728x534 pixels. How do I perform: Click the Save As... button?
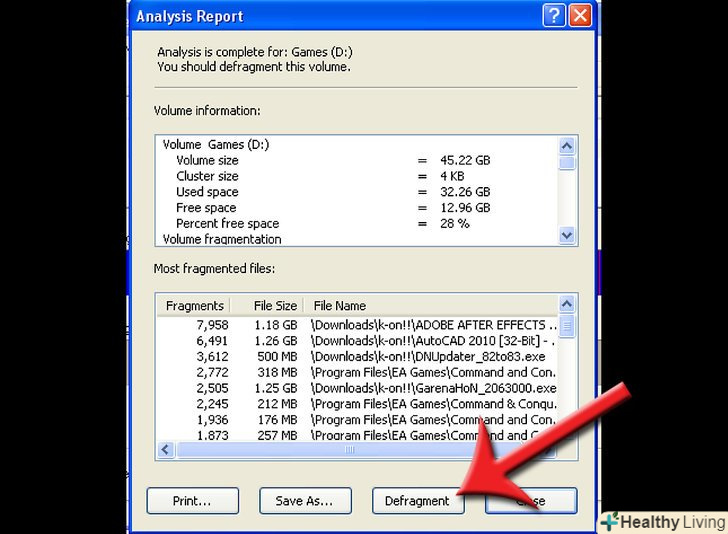[x=305, y=501]
